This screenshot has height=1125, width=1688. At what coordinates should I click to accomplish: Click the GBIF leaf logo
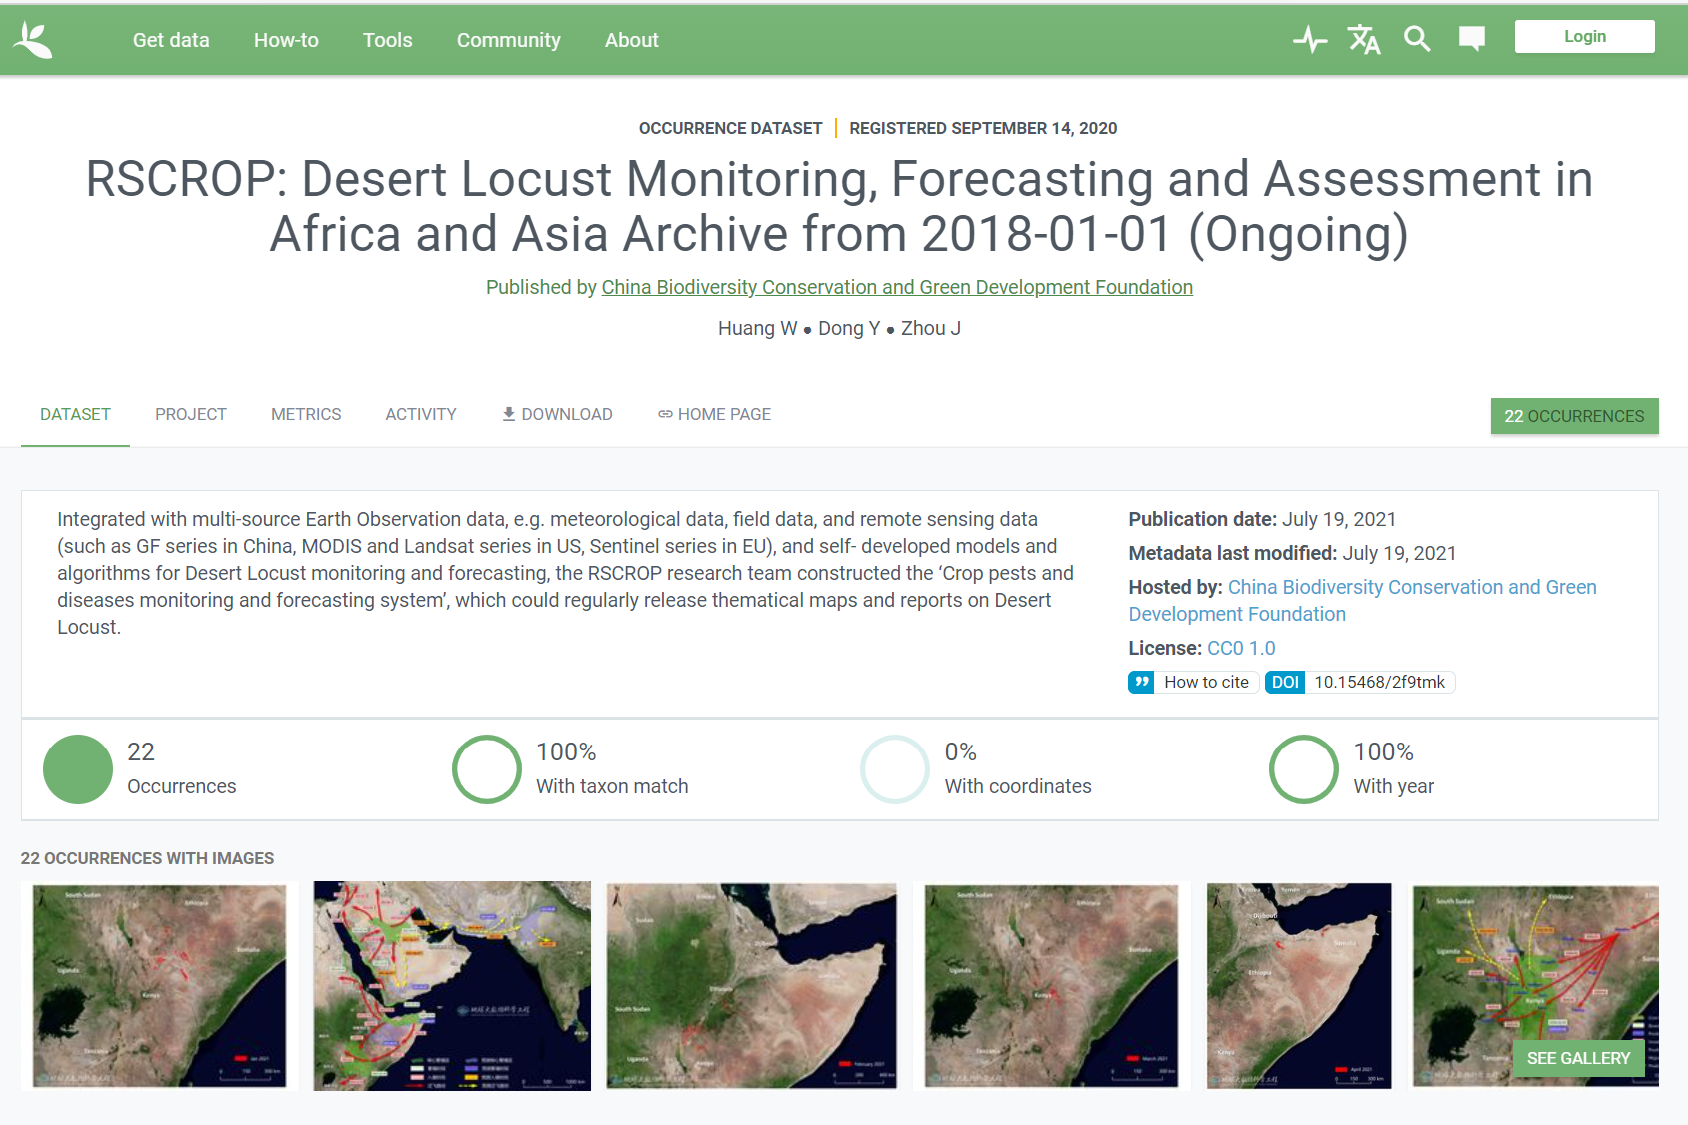click(x=33, y=40)
